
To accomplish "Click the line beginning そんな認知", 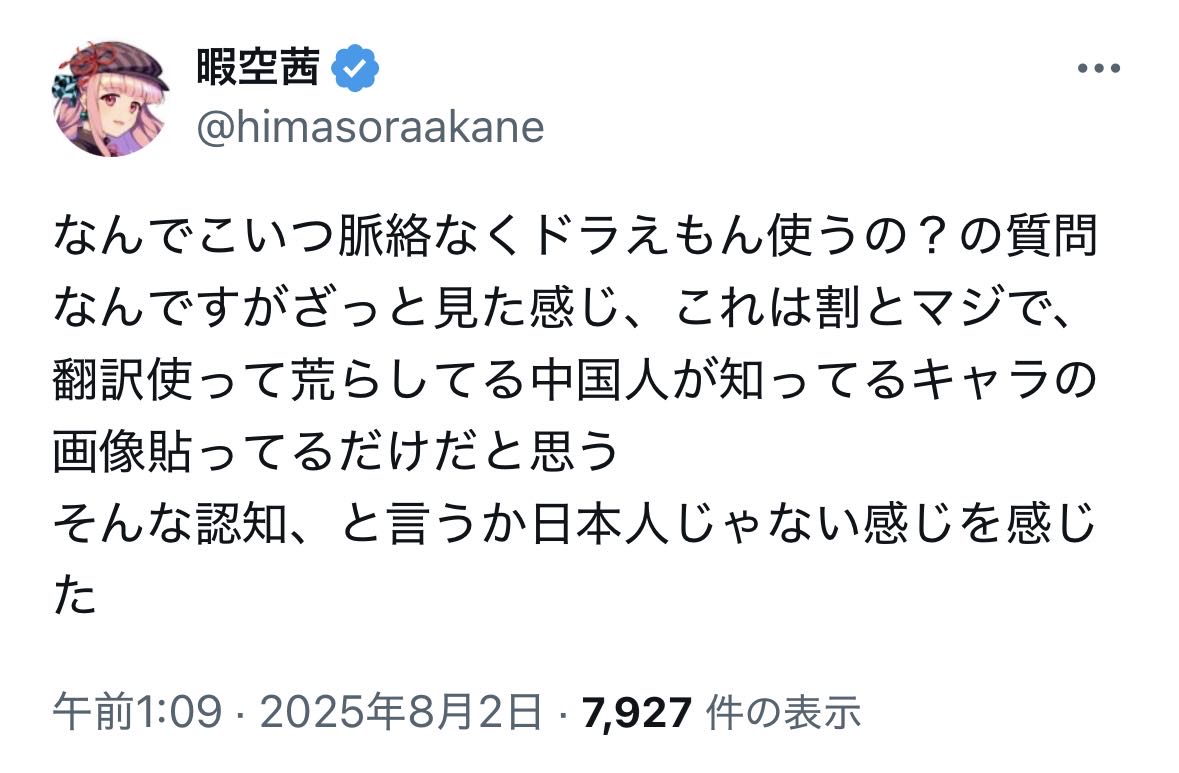I will point(575,524).
